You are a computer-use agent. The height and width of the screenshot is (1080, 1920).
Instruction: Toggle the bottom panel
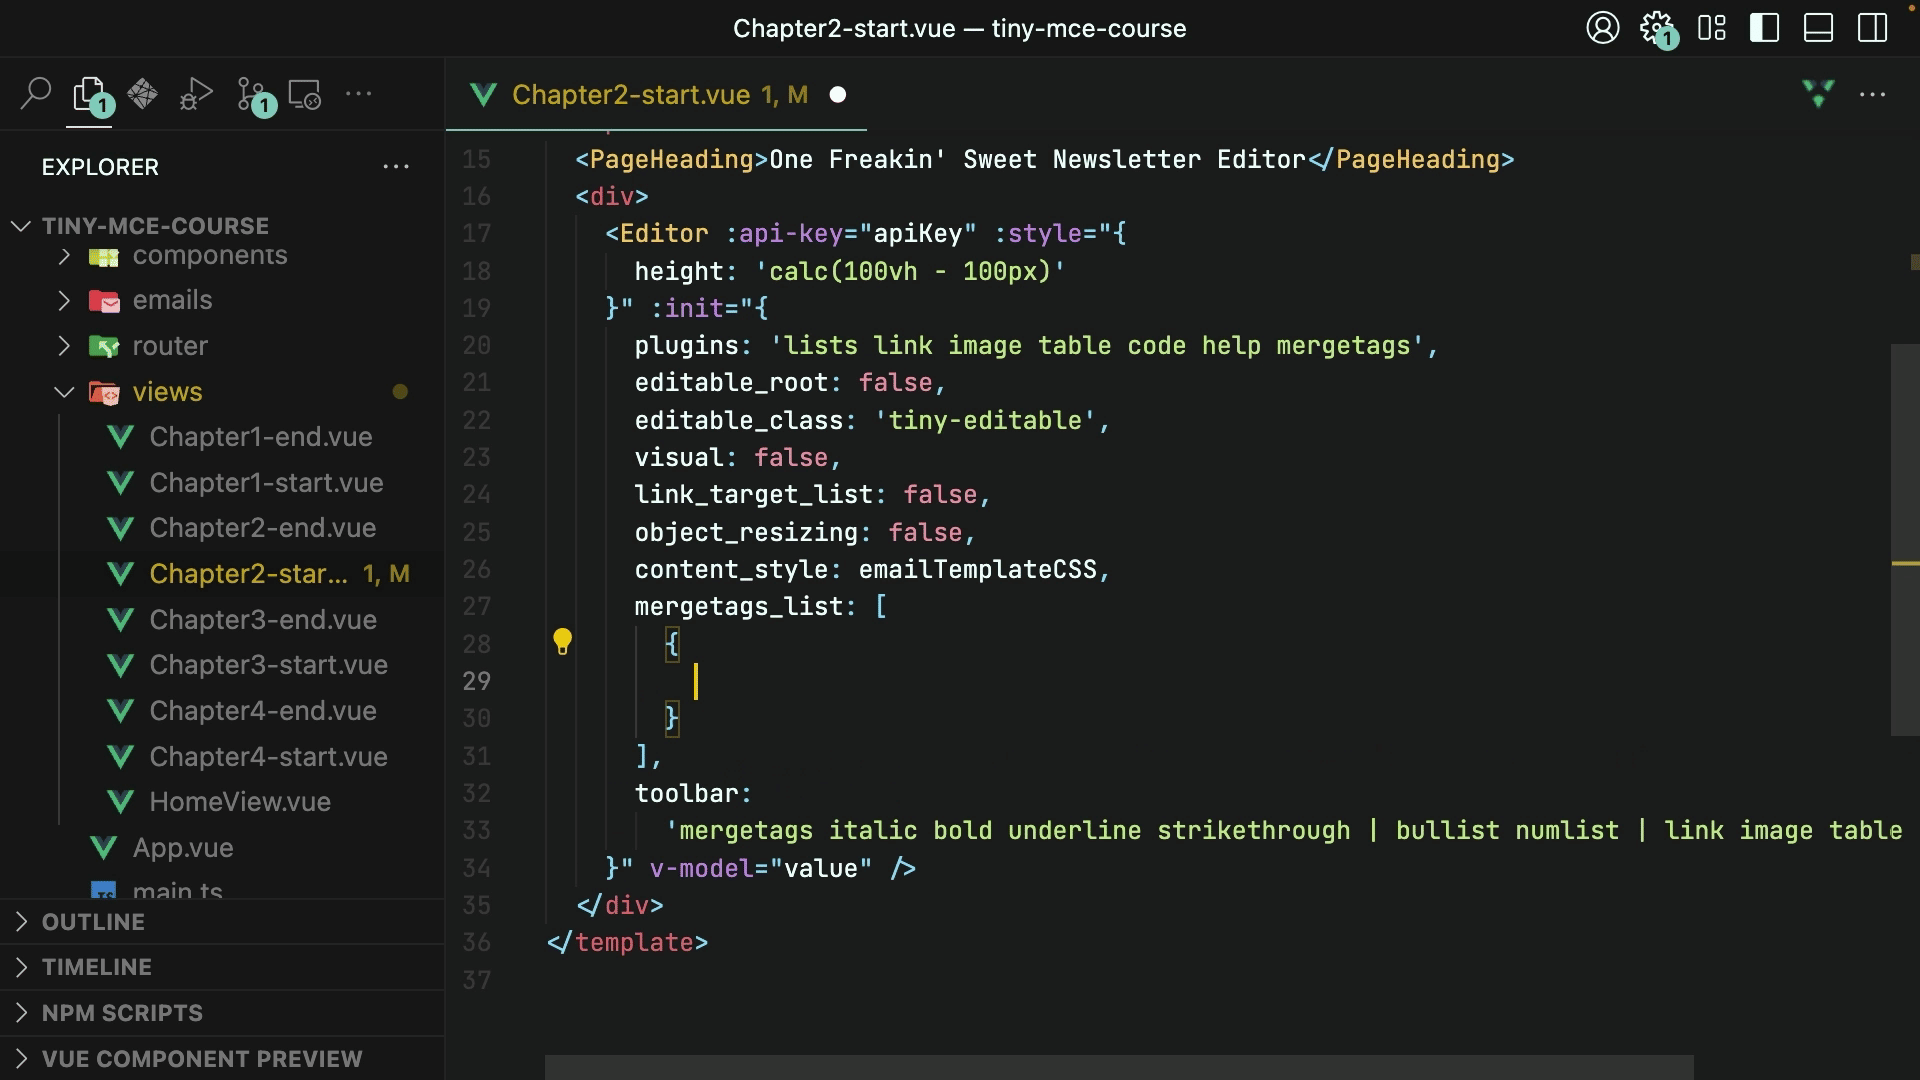(1818, 28)
